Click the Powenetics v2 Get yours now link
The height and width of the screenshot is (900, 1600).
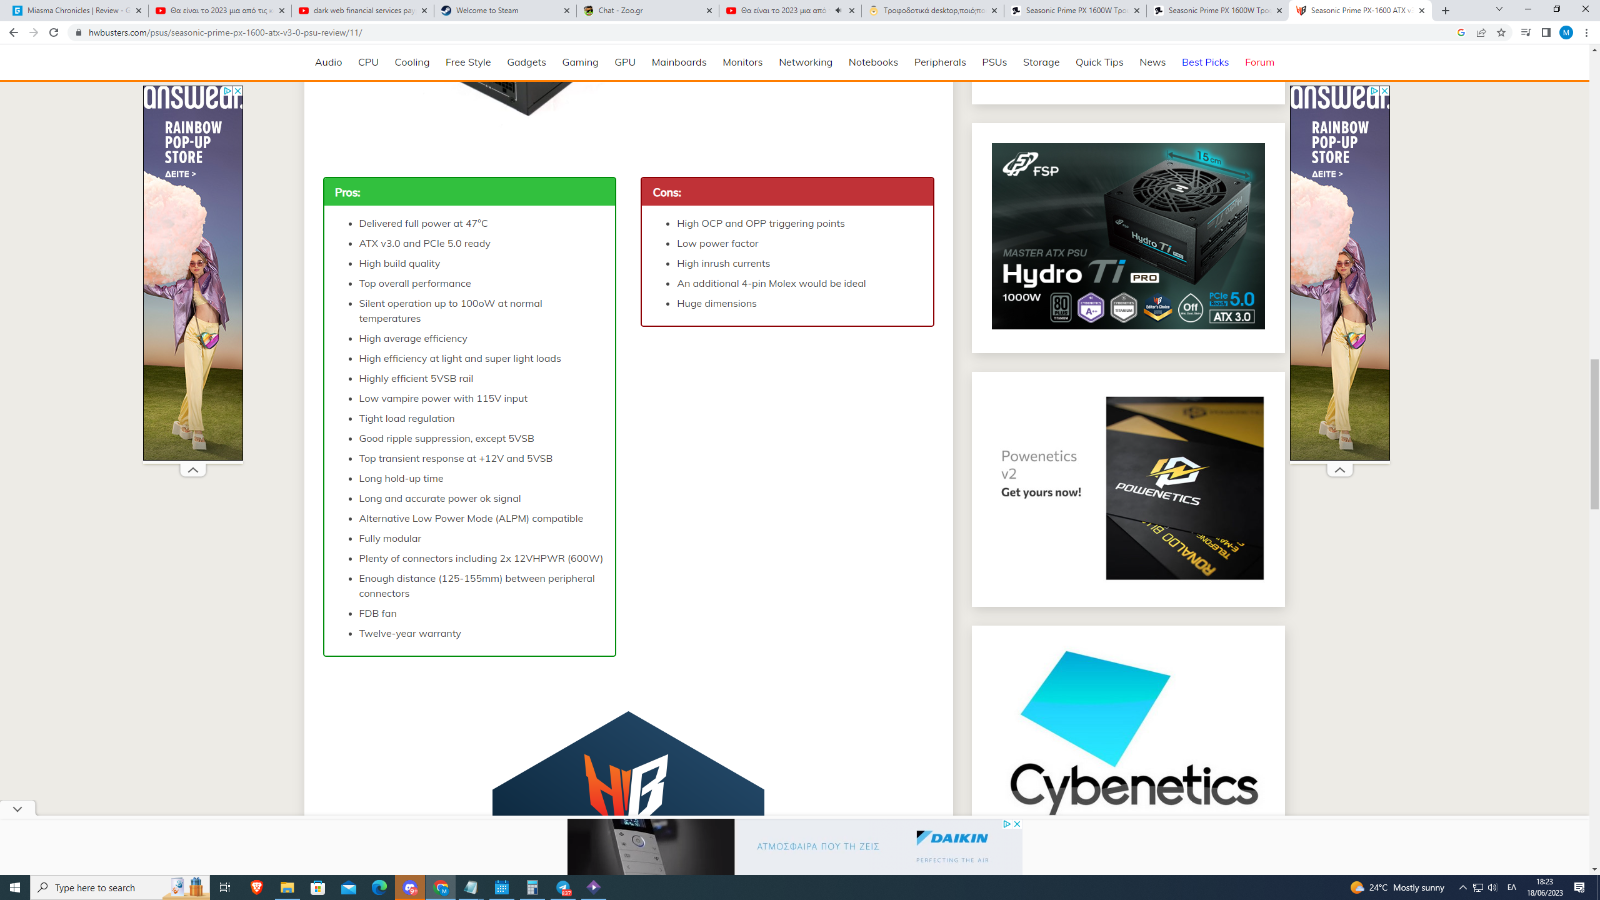(x=1041, y=492)
